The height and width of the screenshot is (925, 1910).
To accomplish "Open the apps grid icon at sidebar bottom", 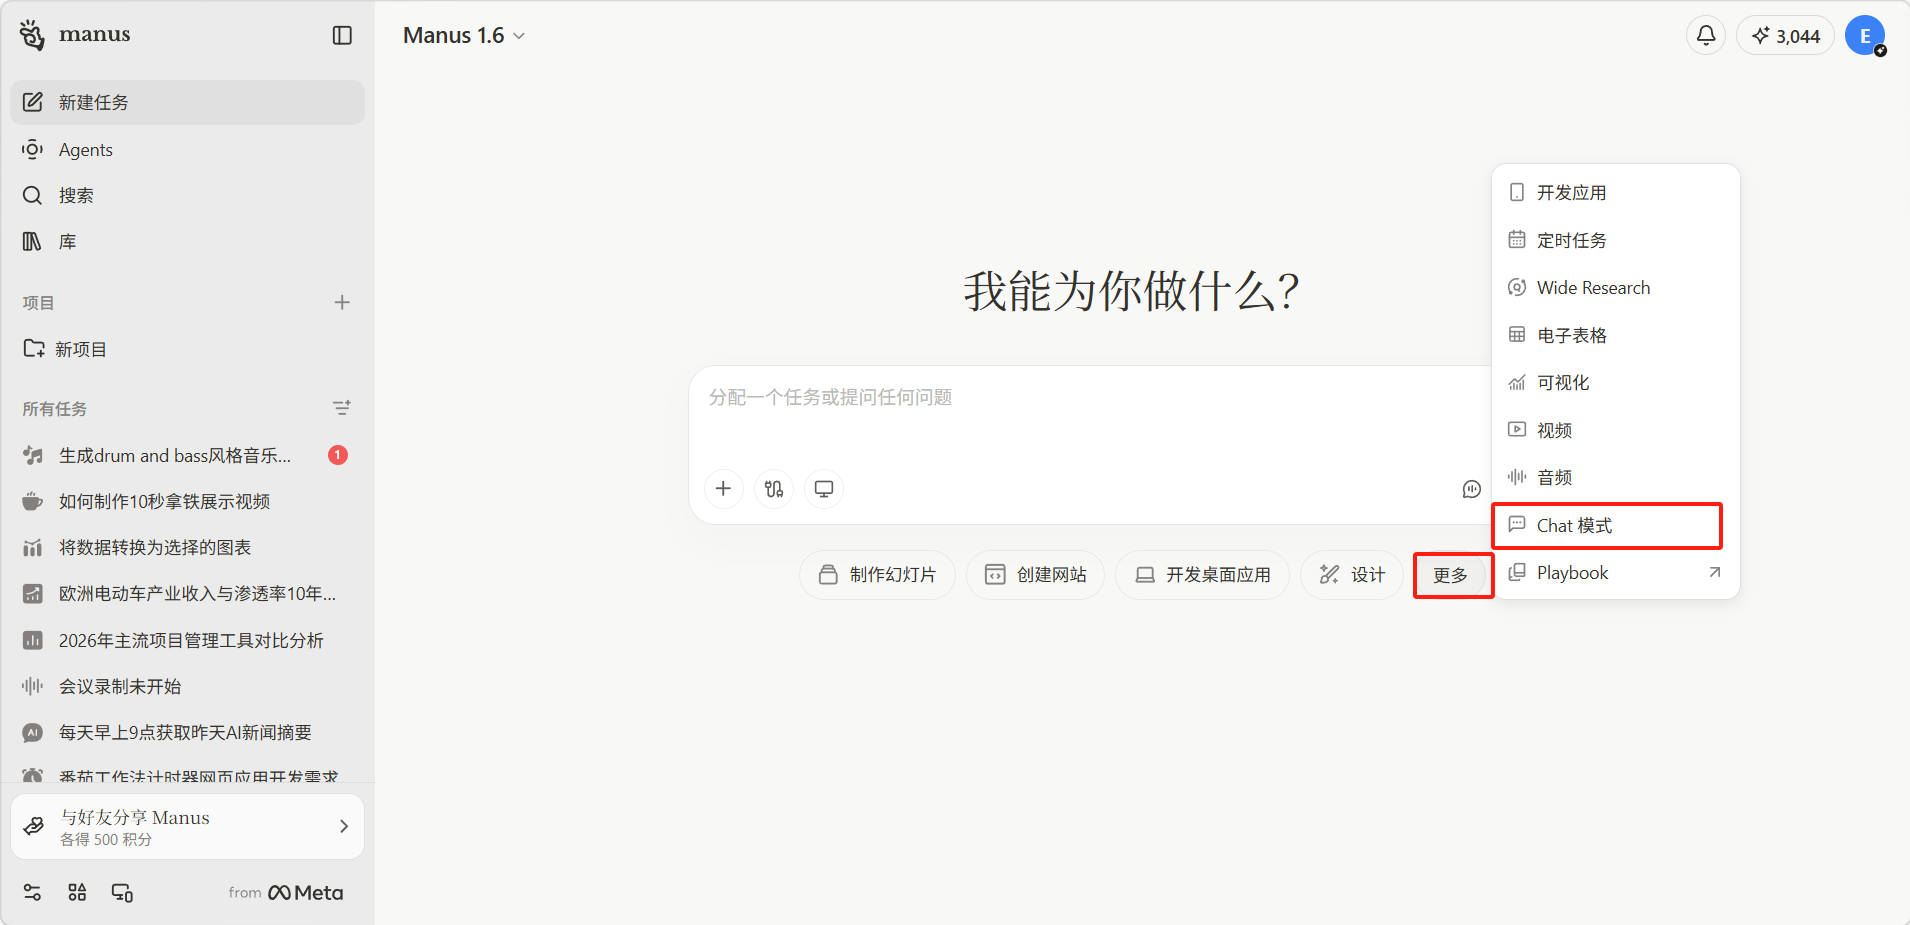I will [x=77, y=893].
